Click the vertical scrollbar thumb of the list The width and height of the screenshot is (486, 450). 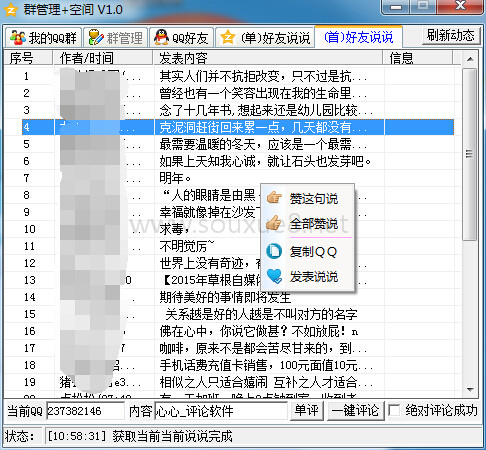point(470,154)
